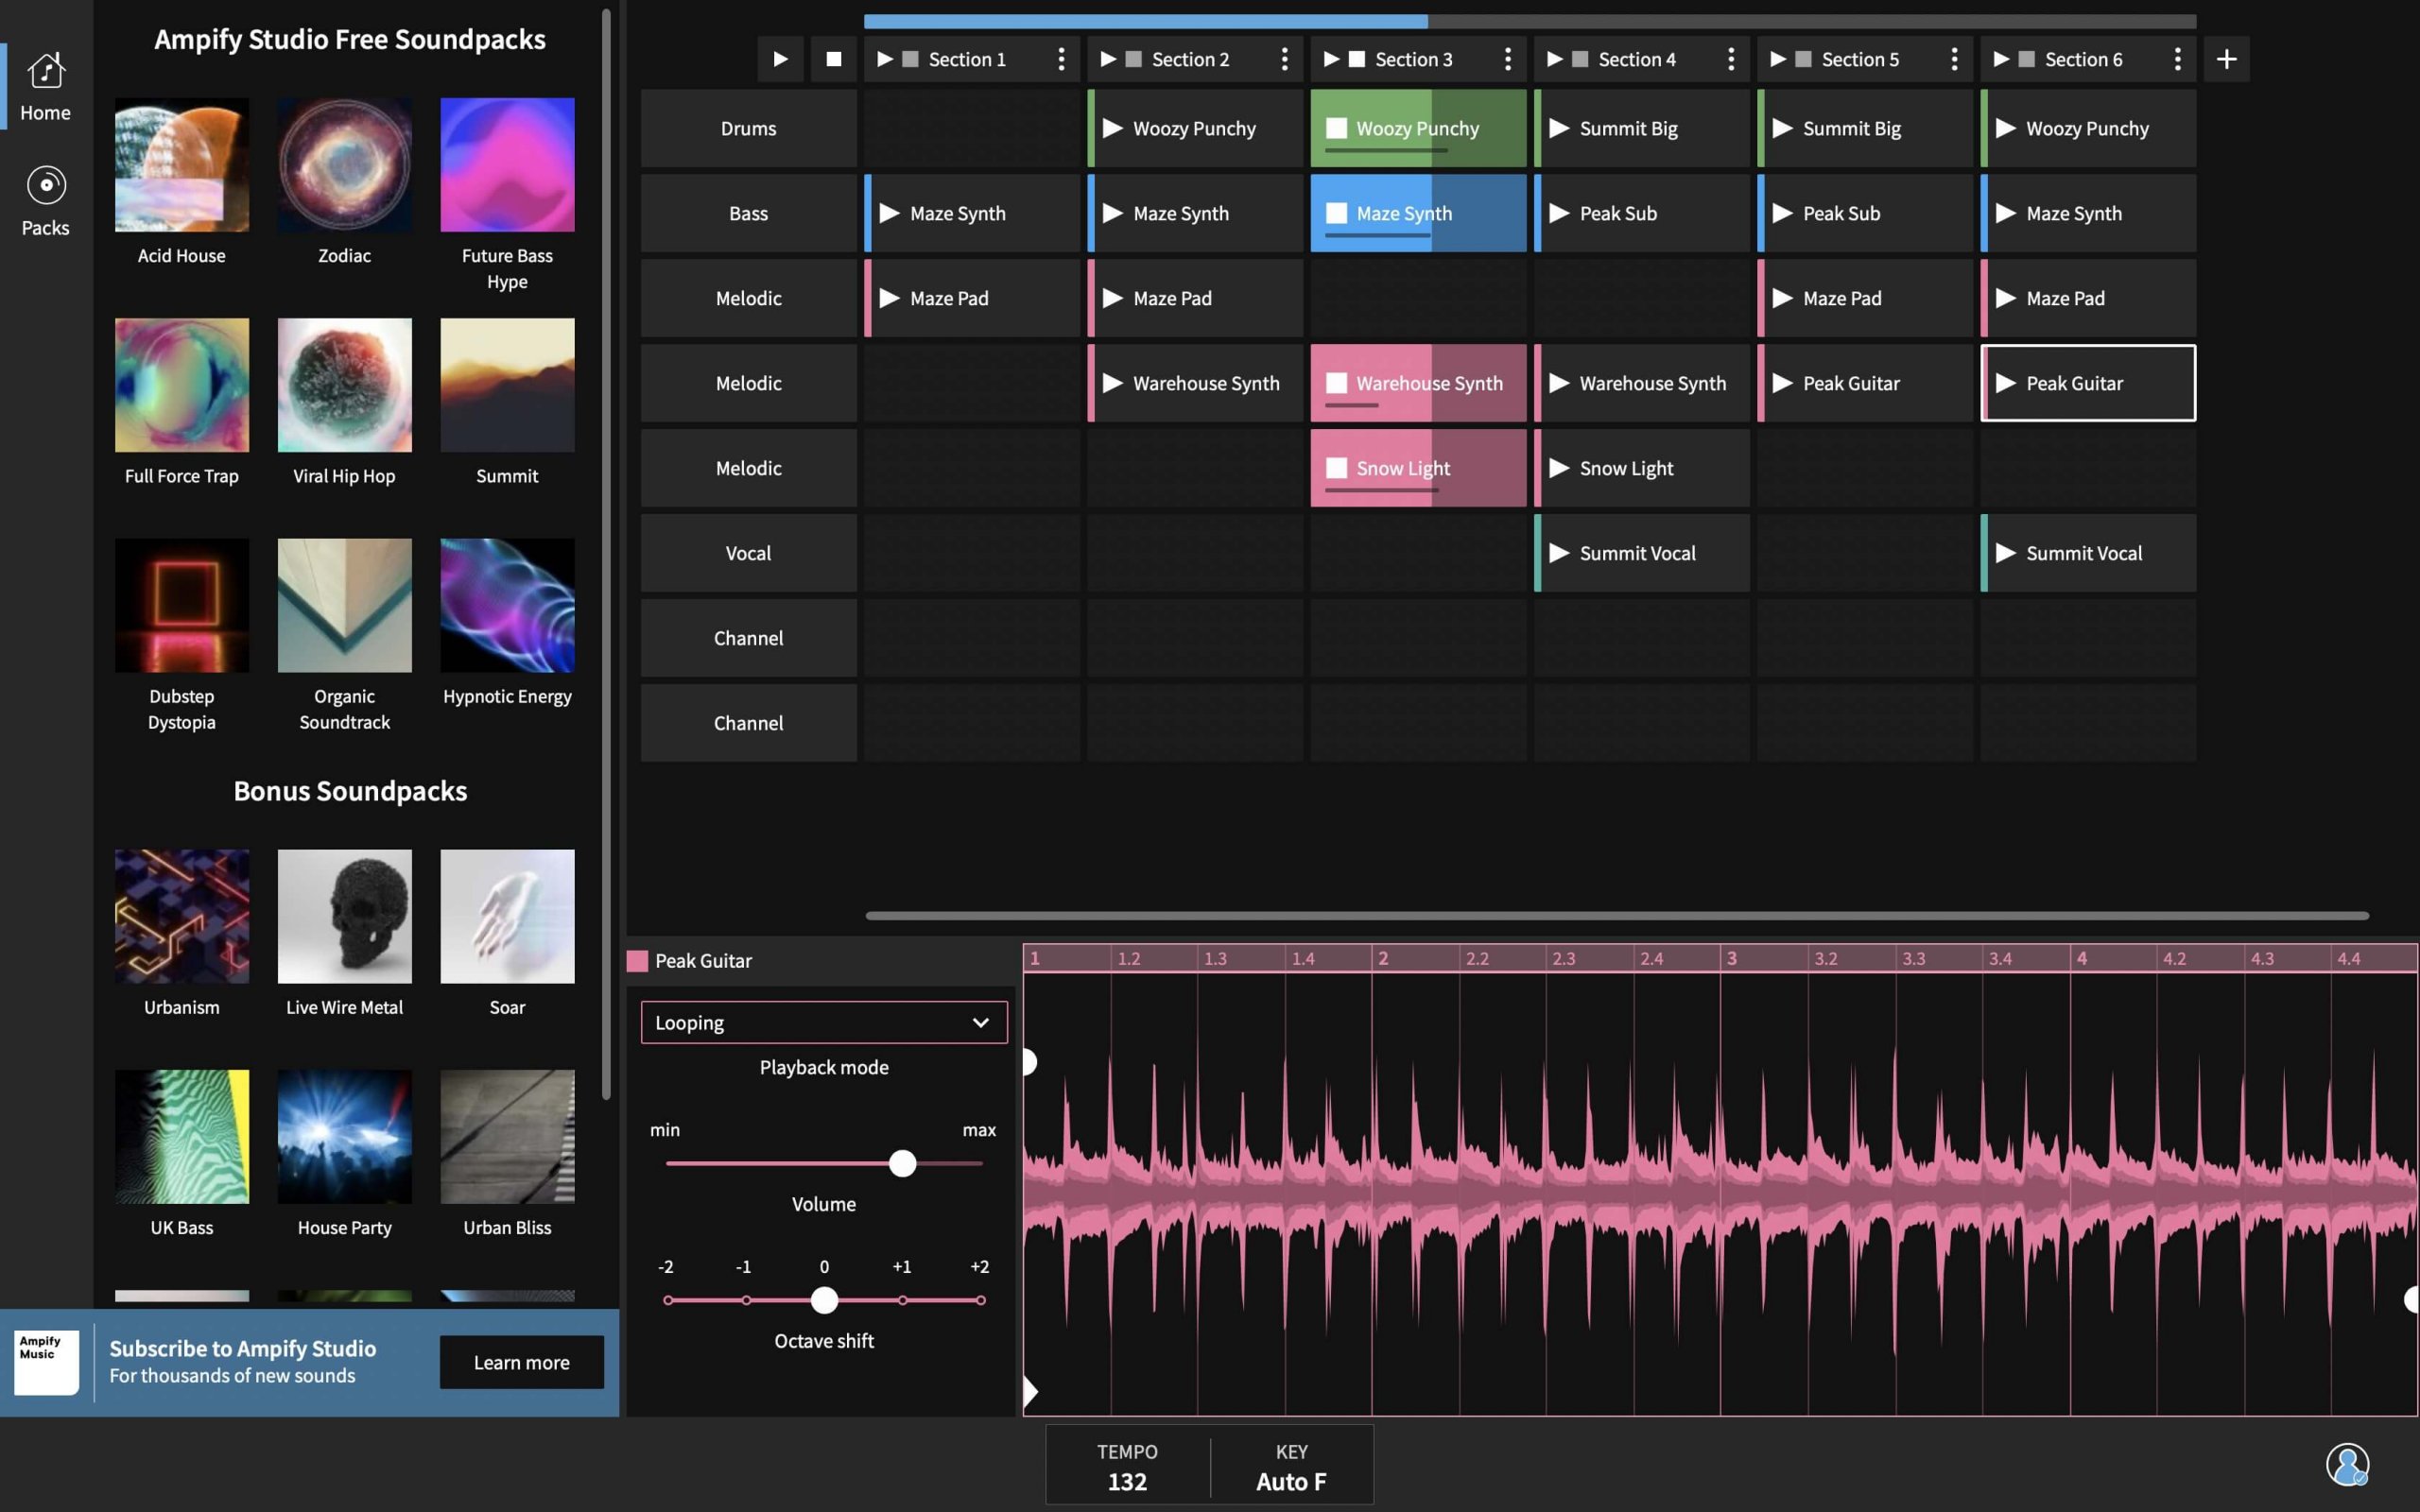Click the play icon on the Summit Vocal clip in Section 6
Screen dimensions: 2420x1512
(2004, 553)
